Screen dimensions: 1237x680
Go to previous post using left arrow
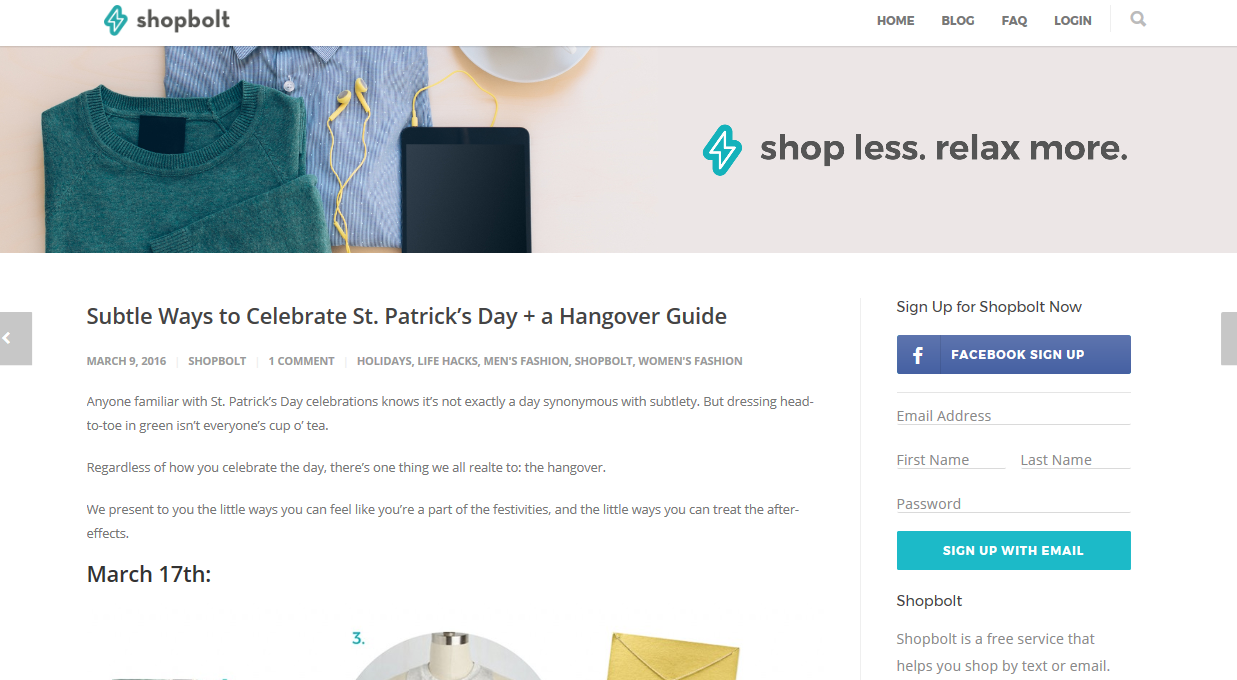tap(15, 338)
